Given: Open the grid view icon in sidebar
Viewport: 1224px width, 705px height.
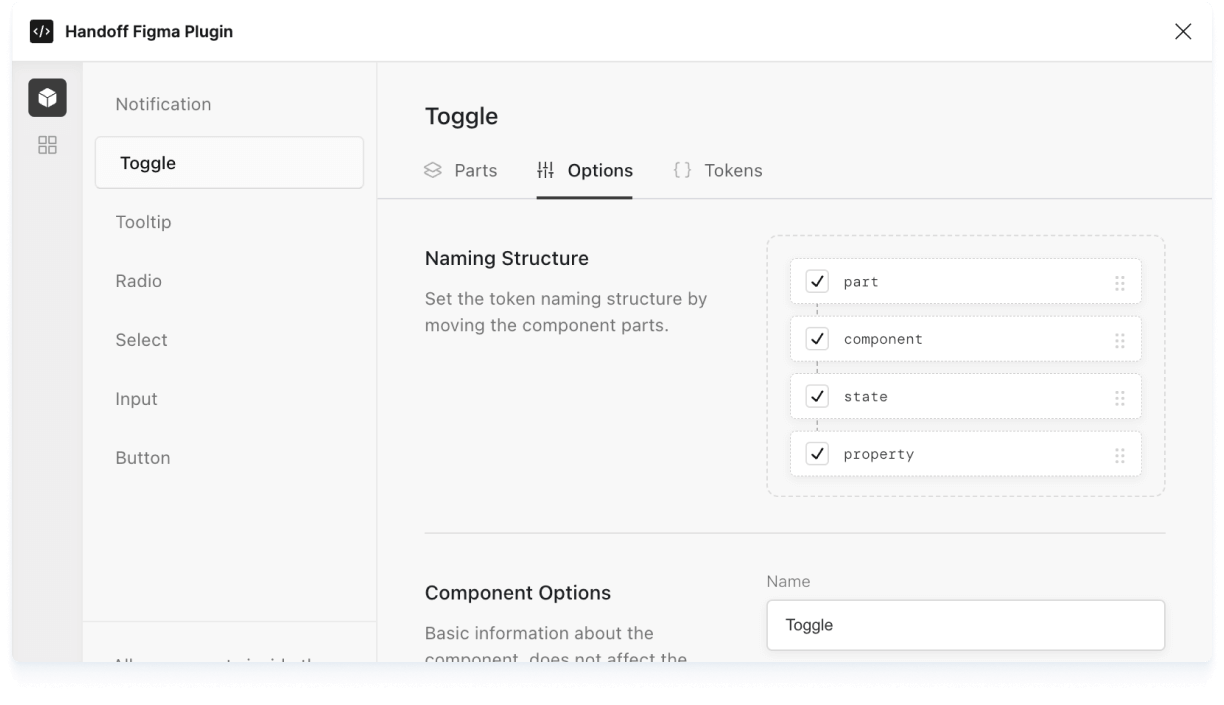Looking at the screenshot, I should point(47,146).
